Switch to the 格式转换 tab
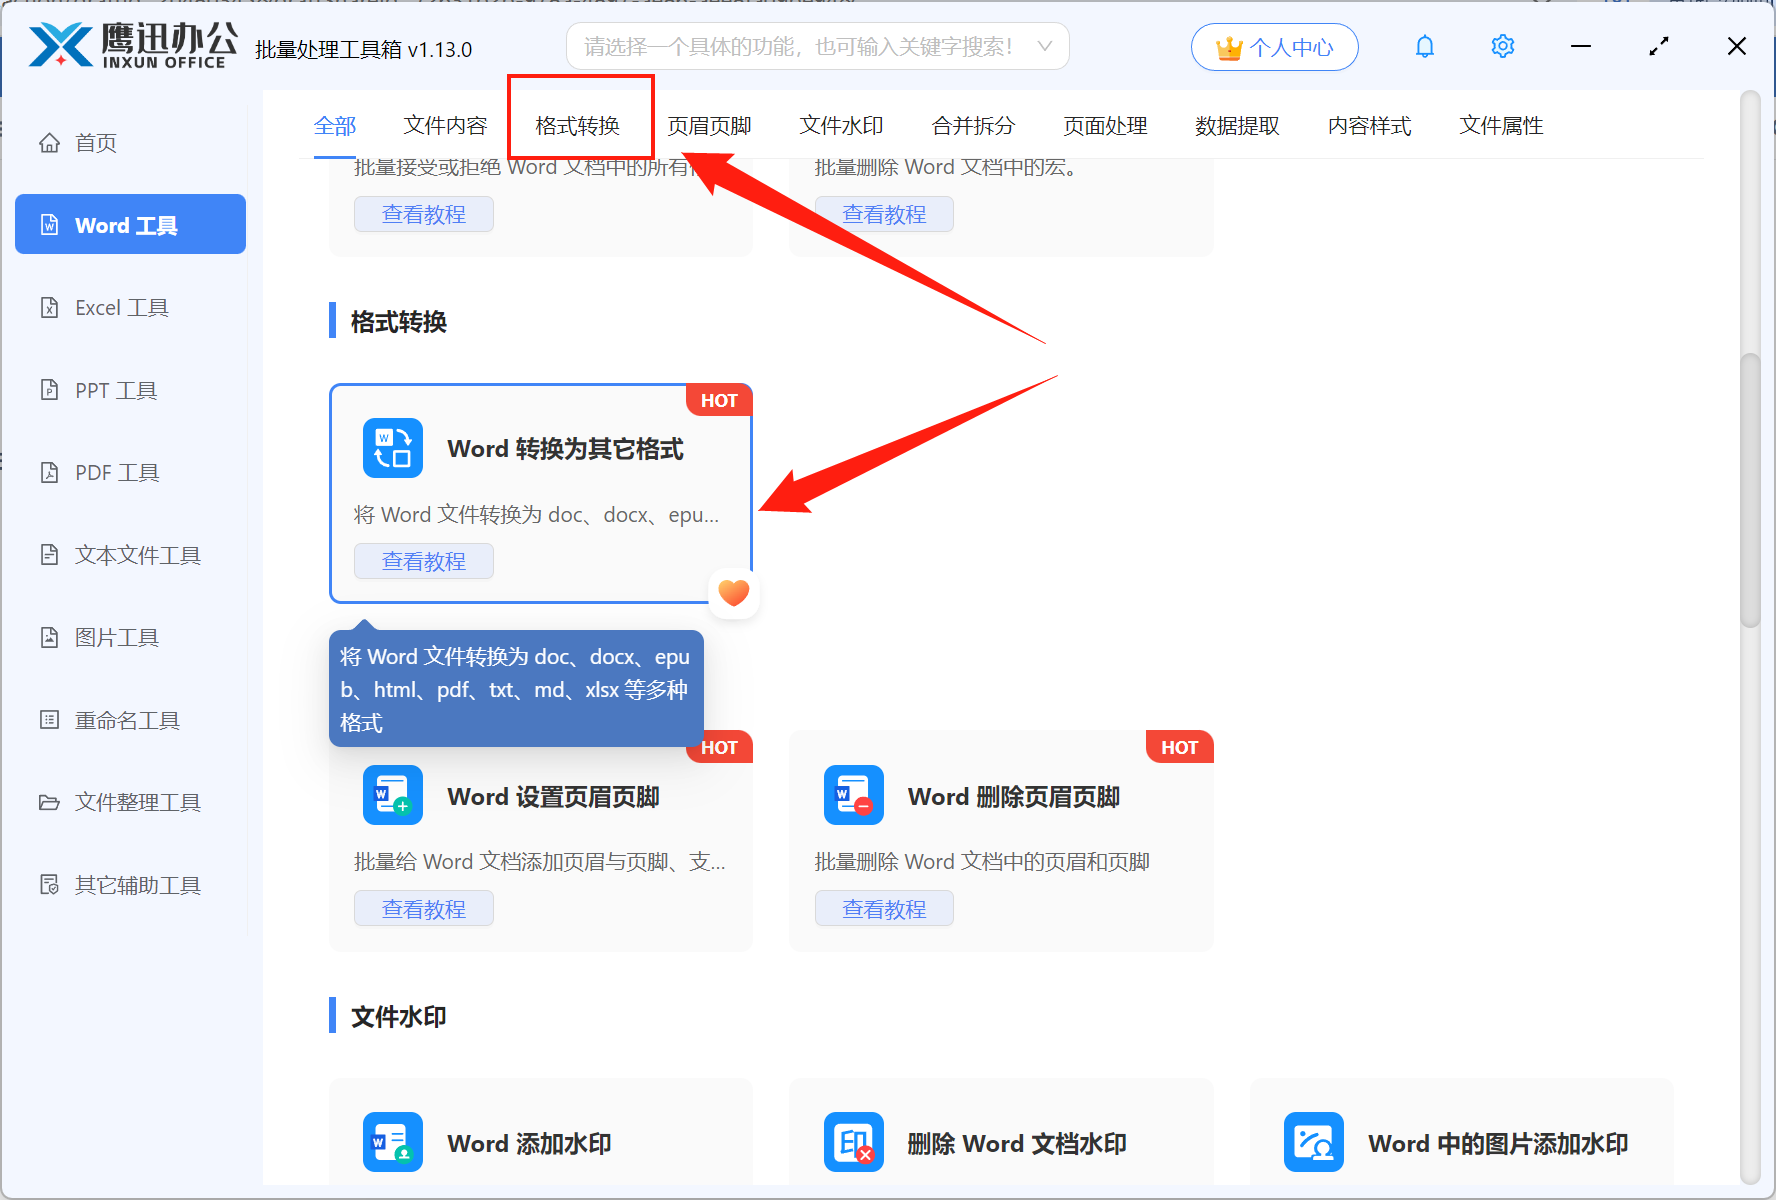The image size is (1776, 1200). tap(580, 126)
